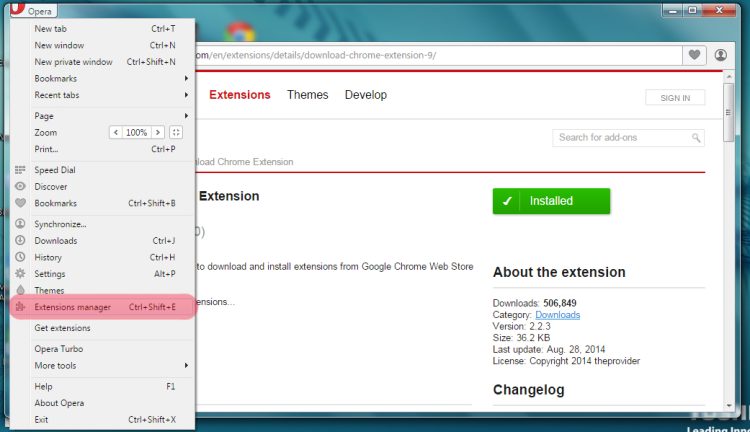Decrease zoom with the left arrow

point(116,132)
